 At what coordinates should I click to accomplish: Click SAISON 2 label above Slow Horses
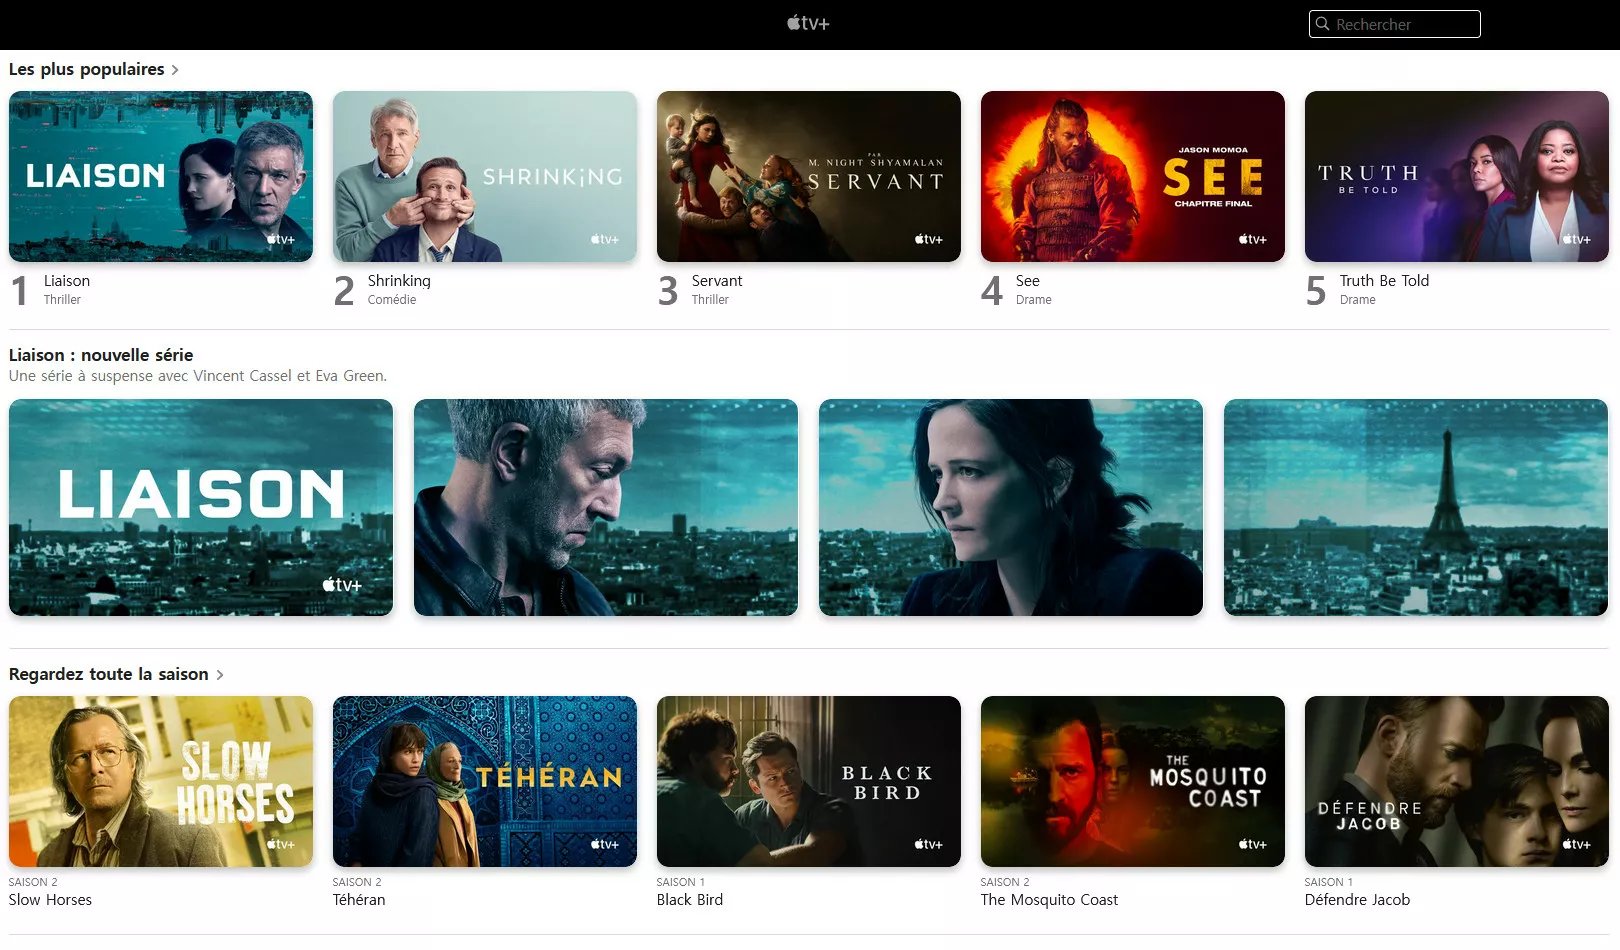[33, 882]
